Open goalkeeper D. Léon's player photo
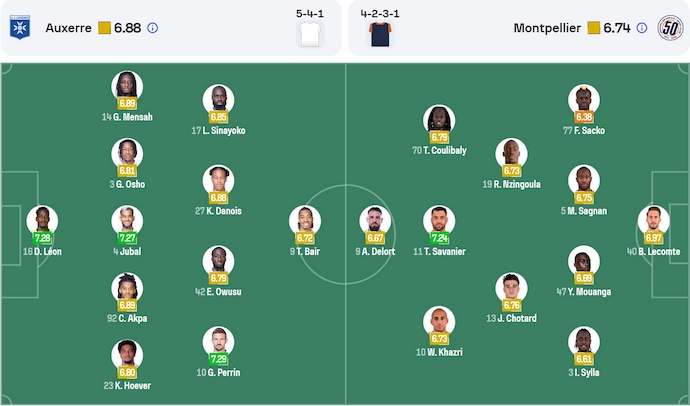Image resolution: width=690 pixels, height=406 pixels. [x=42, y=219]
